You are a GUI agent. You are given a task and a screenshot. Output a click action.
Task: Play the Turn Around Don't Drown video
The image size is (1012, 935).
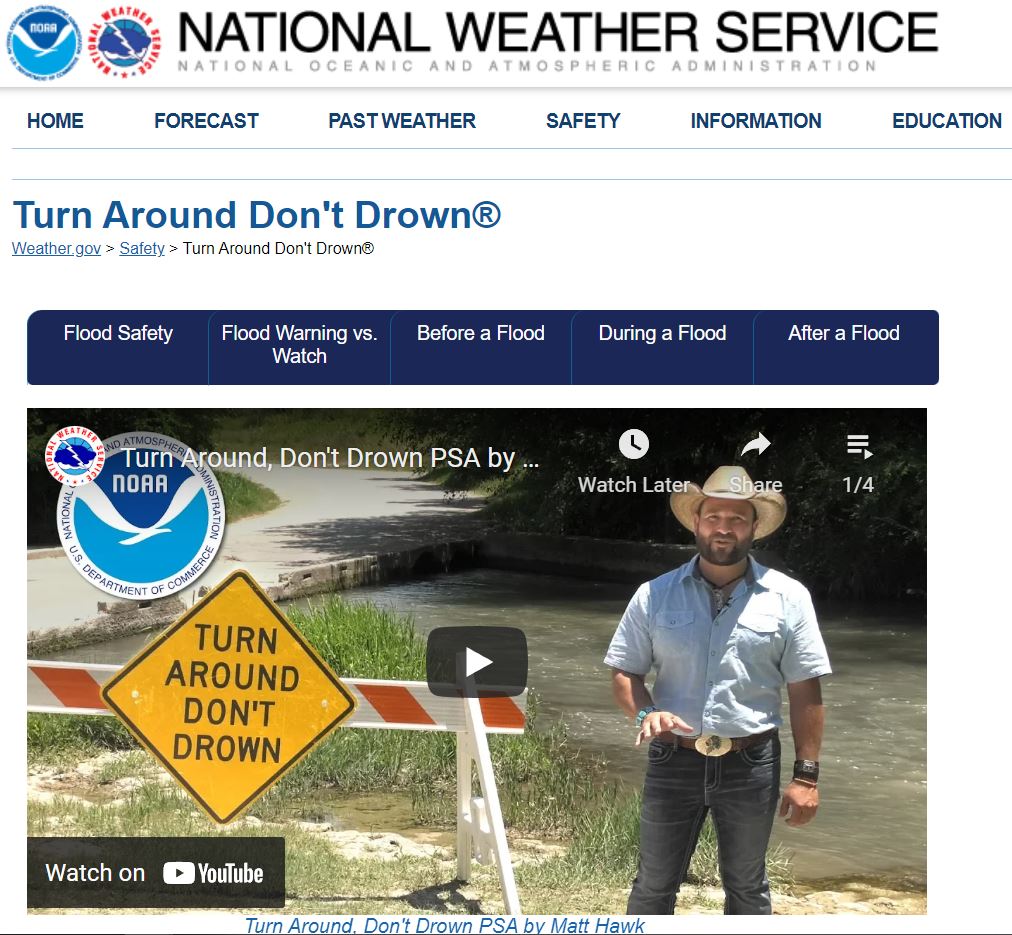pyautogui.click(x=477, y=661)
